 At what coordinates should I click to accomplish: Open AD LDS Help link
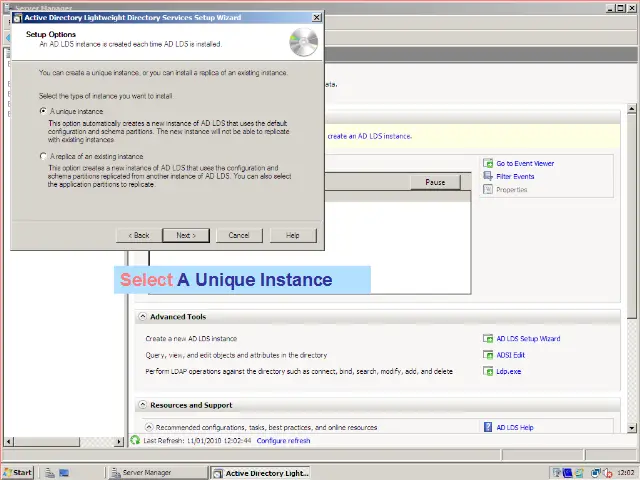point(515,427)
